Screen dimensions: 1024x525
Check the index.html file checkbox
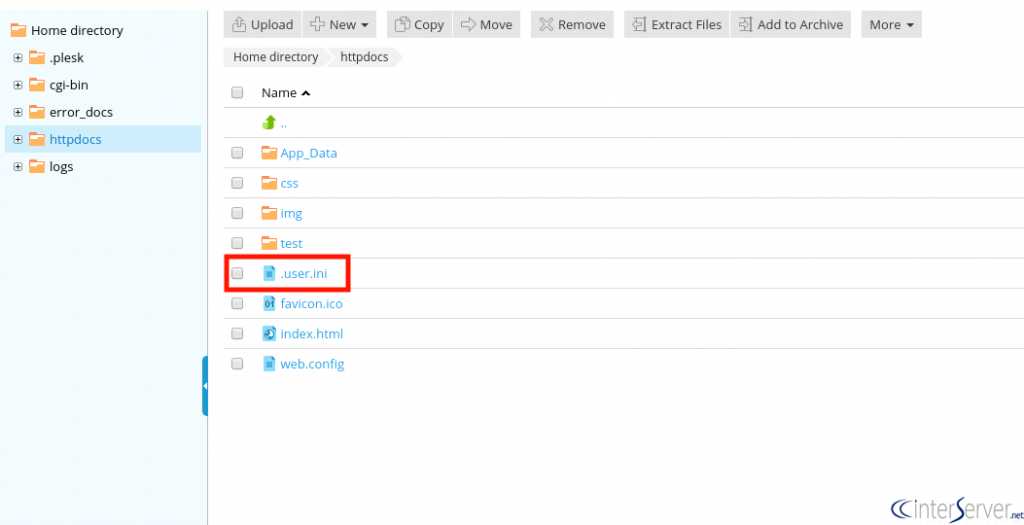(237, 333)
